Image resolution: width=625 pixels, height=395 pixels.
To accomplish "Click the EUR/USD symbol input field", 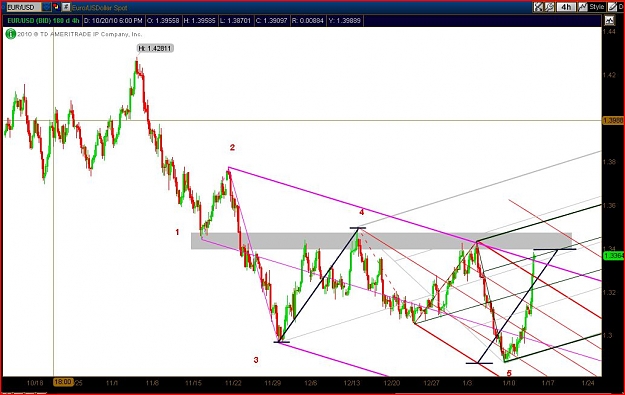I will pyautogui.click(x=23, y=7).
